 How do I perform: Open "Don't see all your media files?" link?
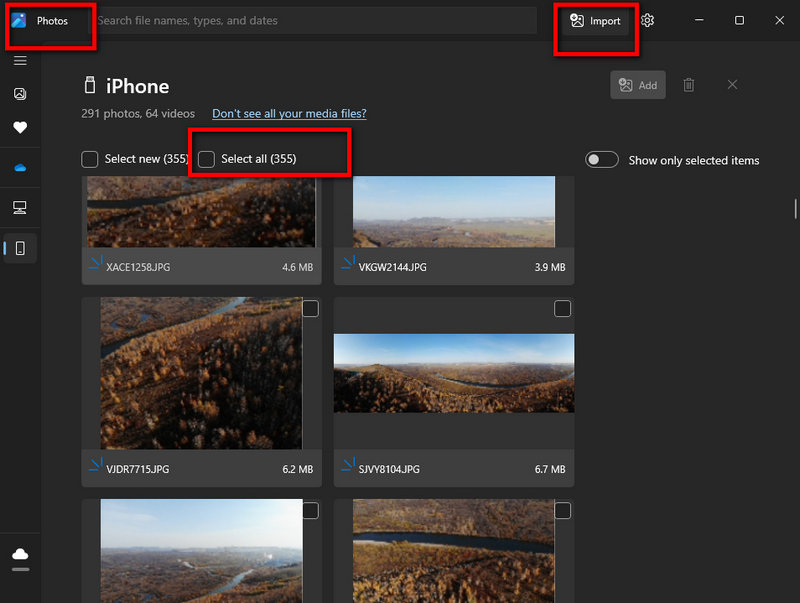point(289,113)
